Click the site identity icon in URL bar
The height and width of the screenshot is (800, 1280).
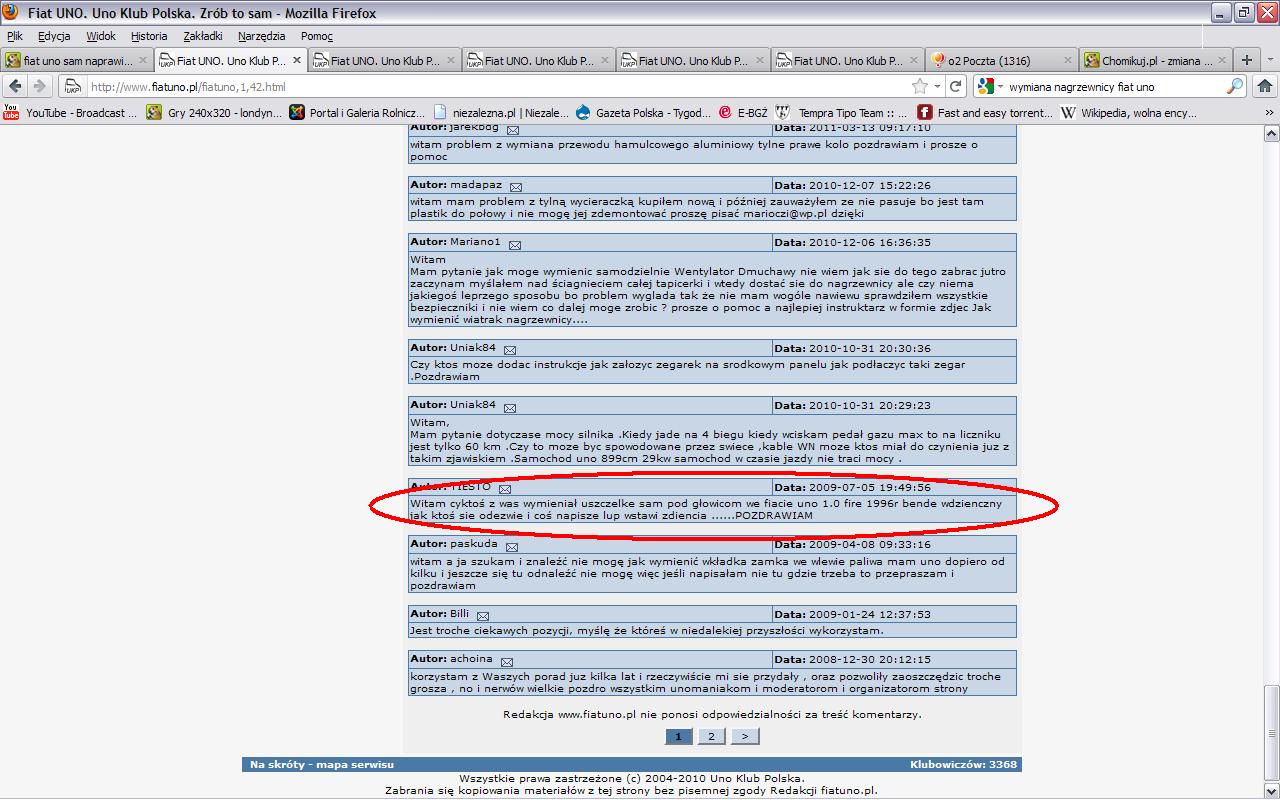pyautogui.click(x=75, y=87)
